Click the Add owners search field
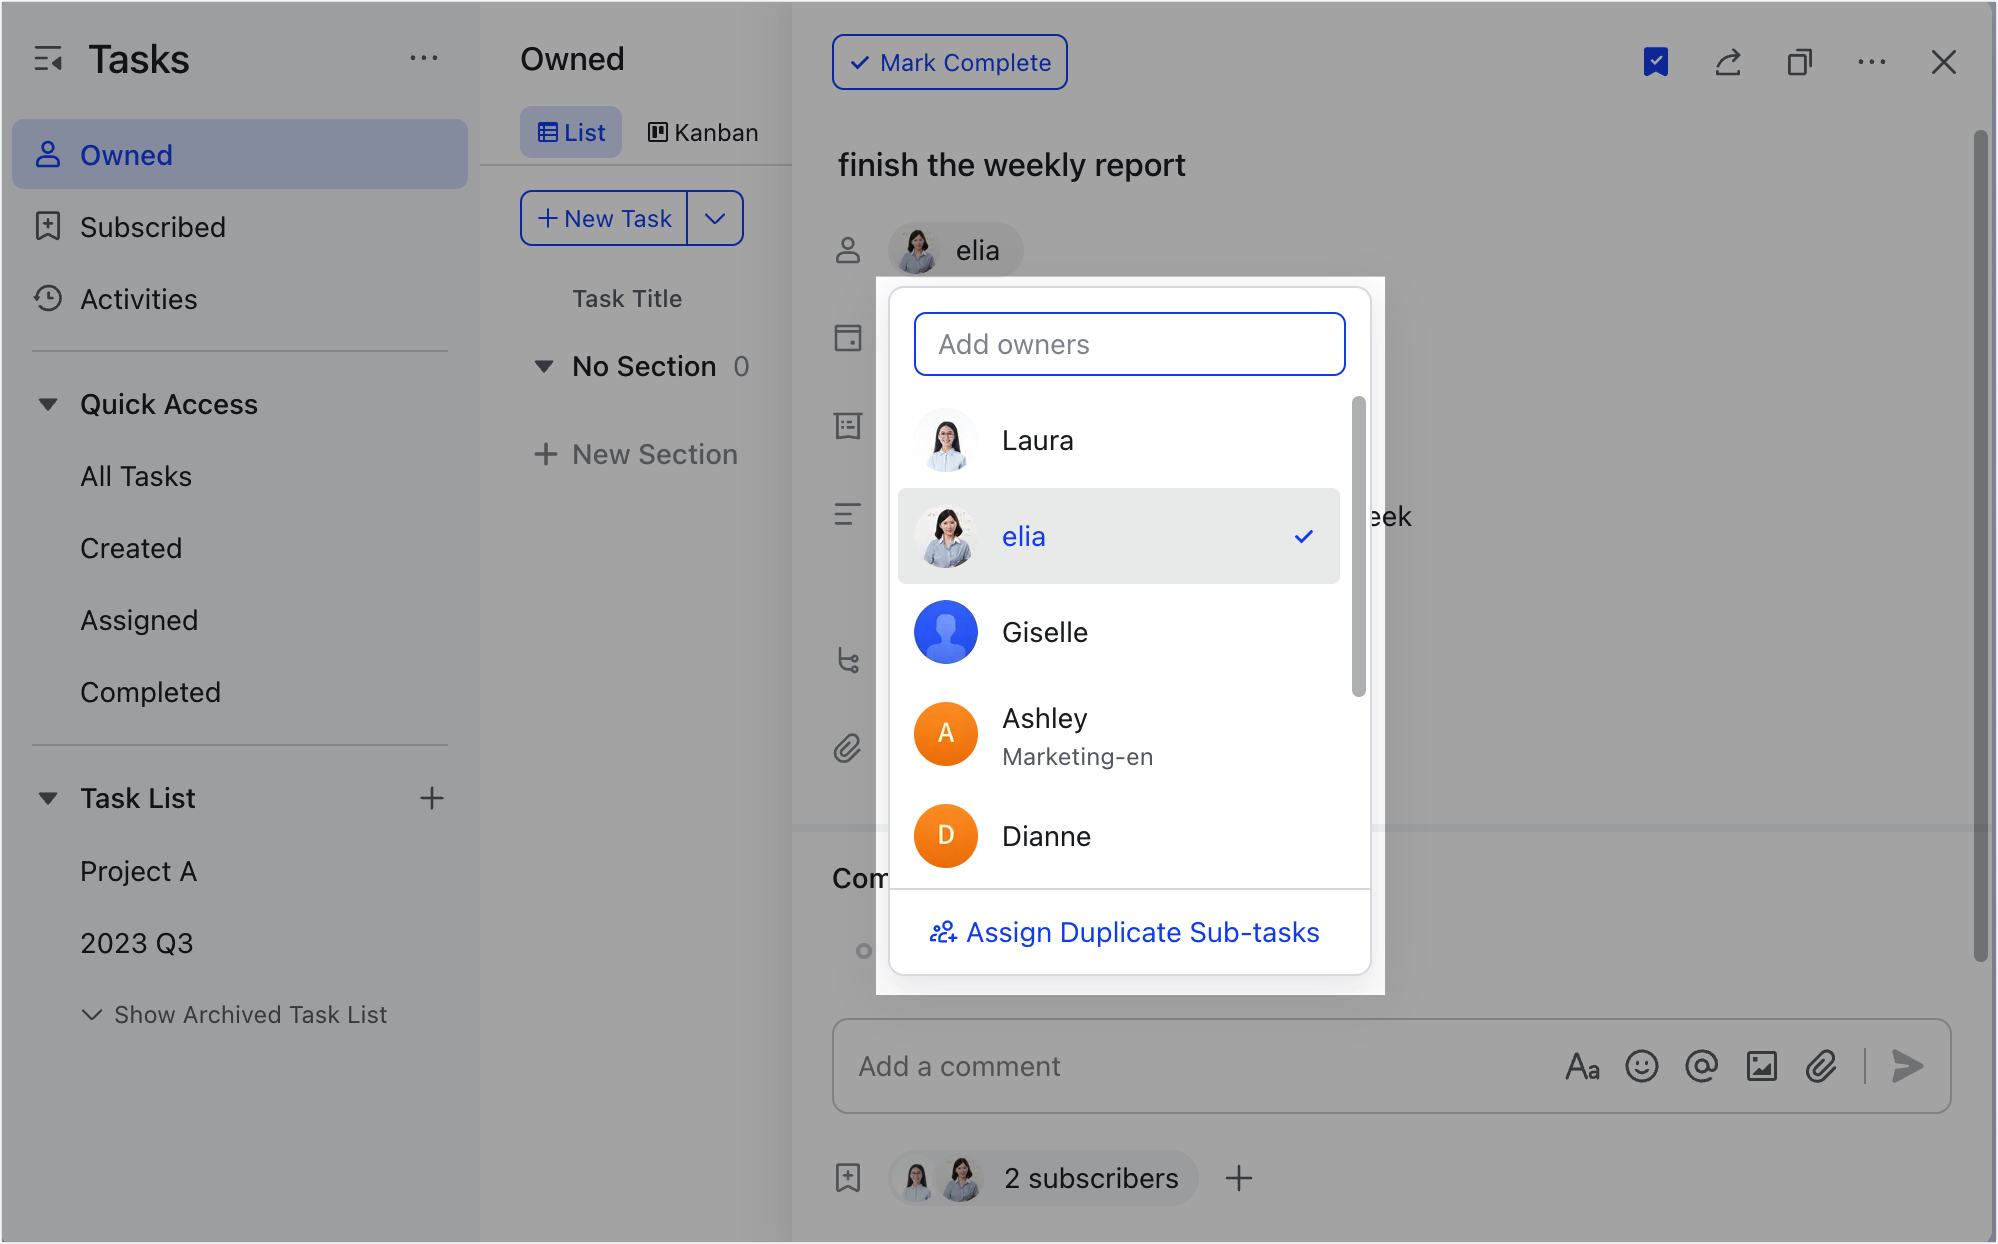Image resolution: width=1998 pixels, height=1244 pixels. pyautogui.click(x=1129, y=344)
